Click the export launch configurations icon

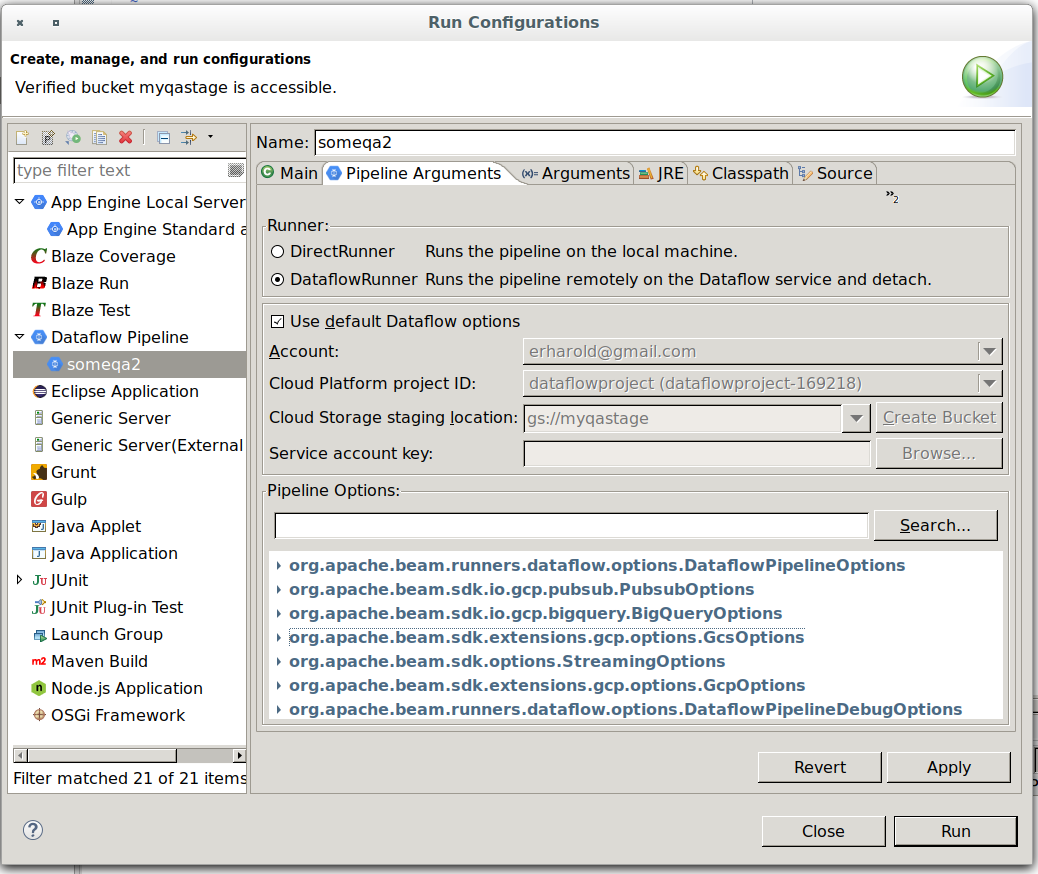73,136
